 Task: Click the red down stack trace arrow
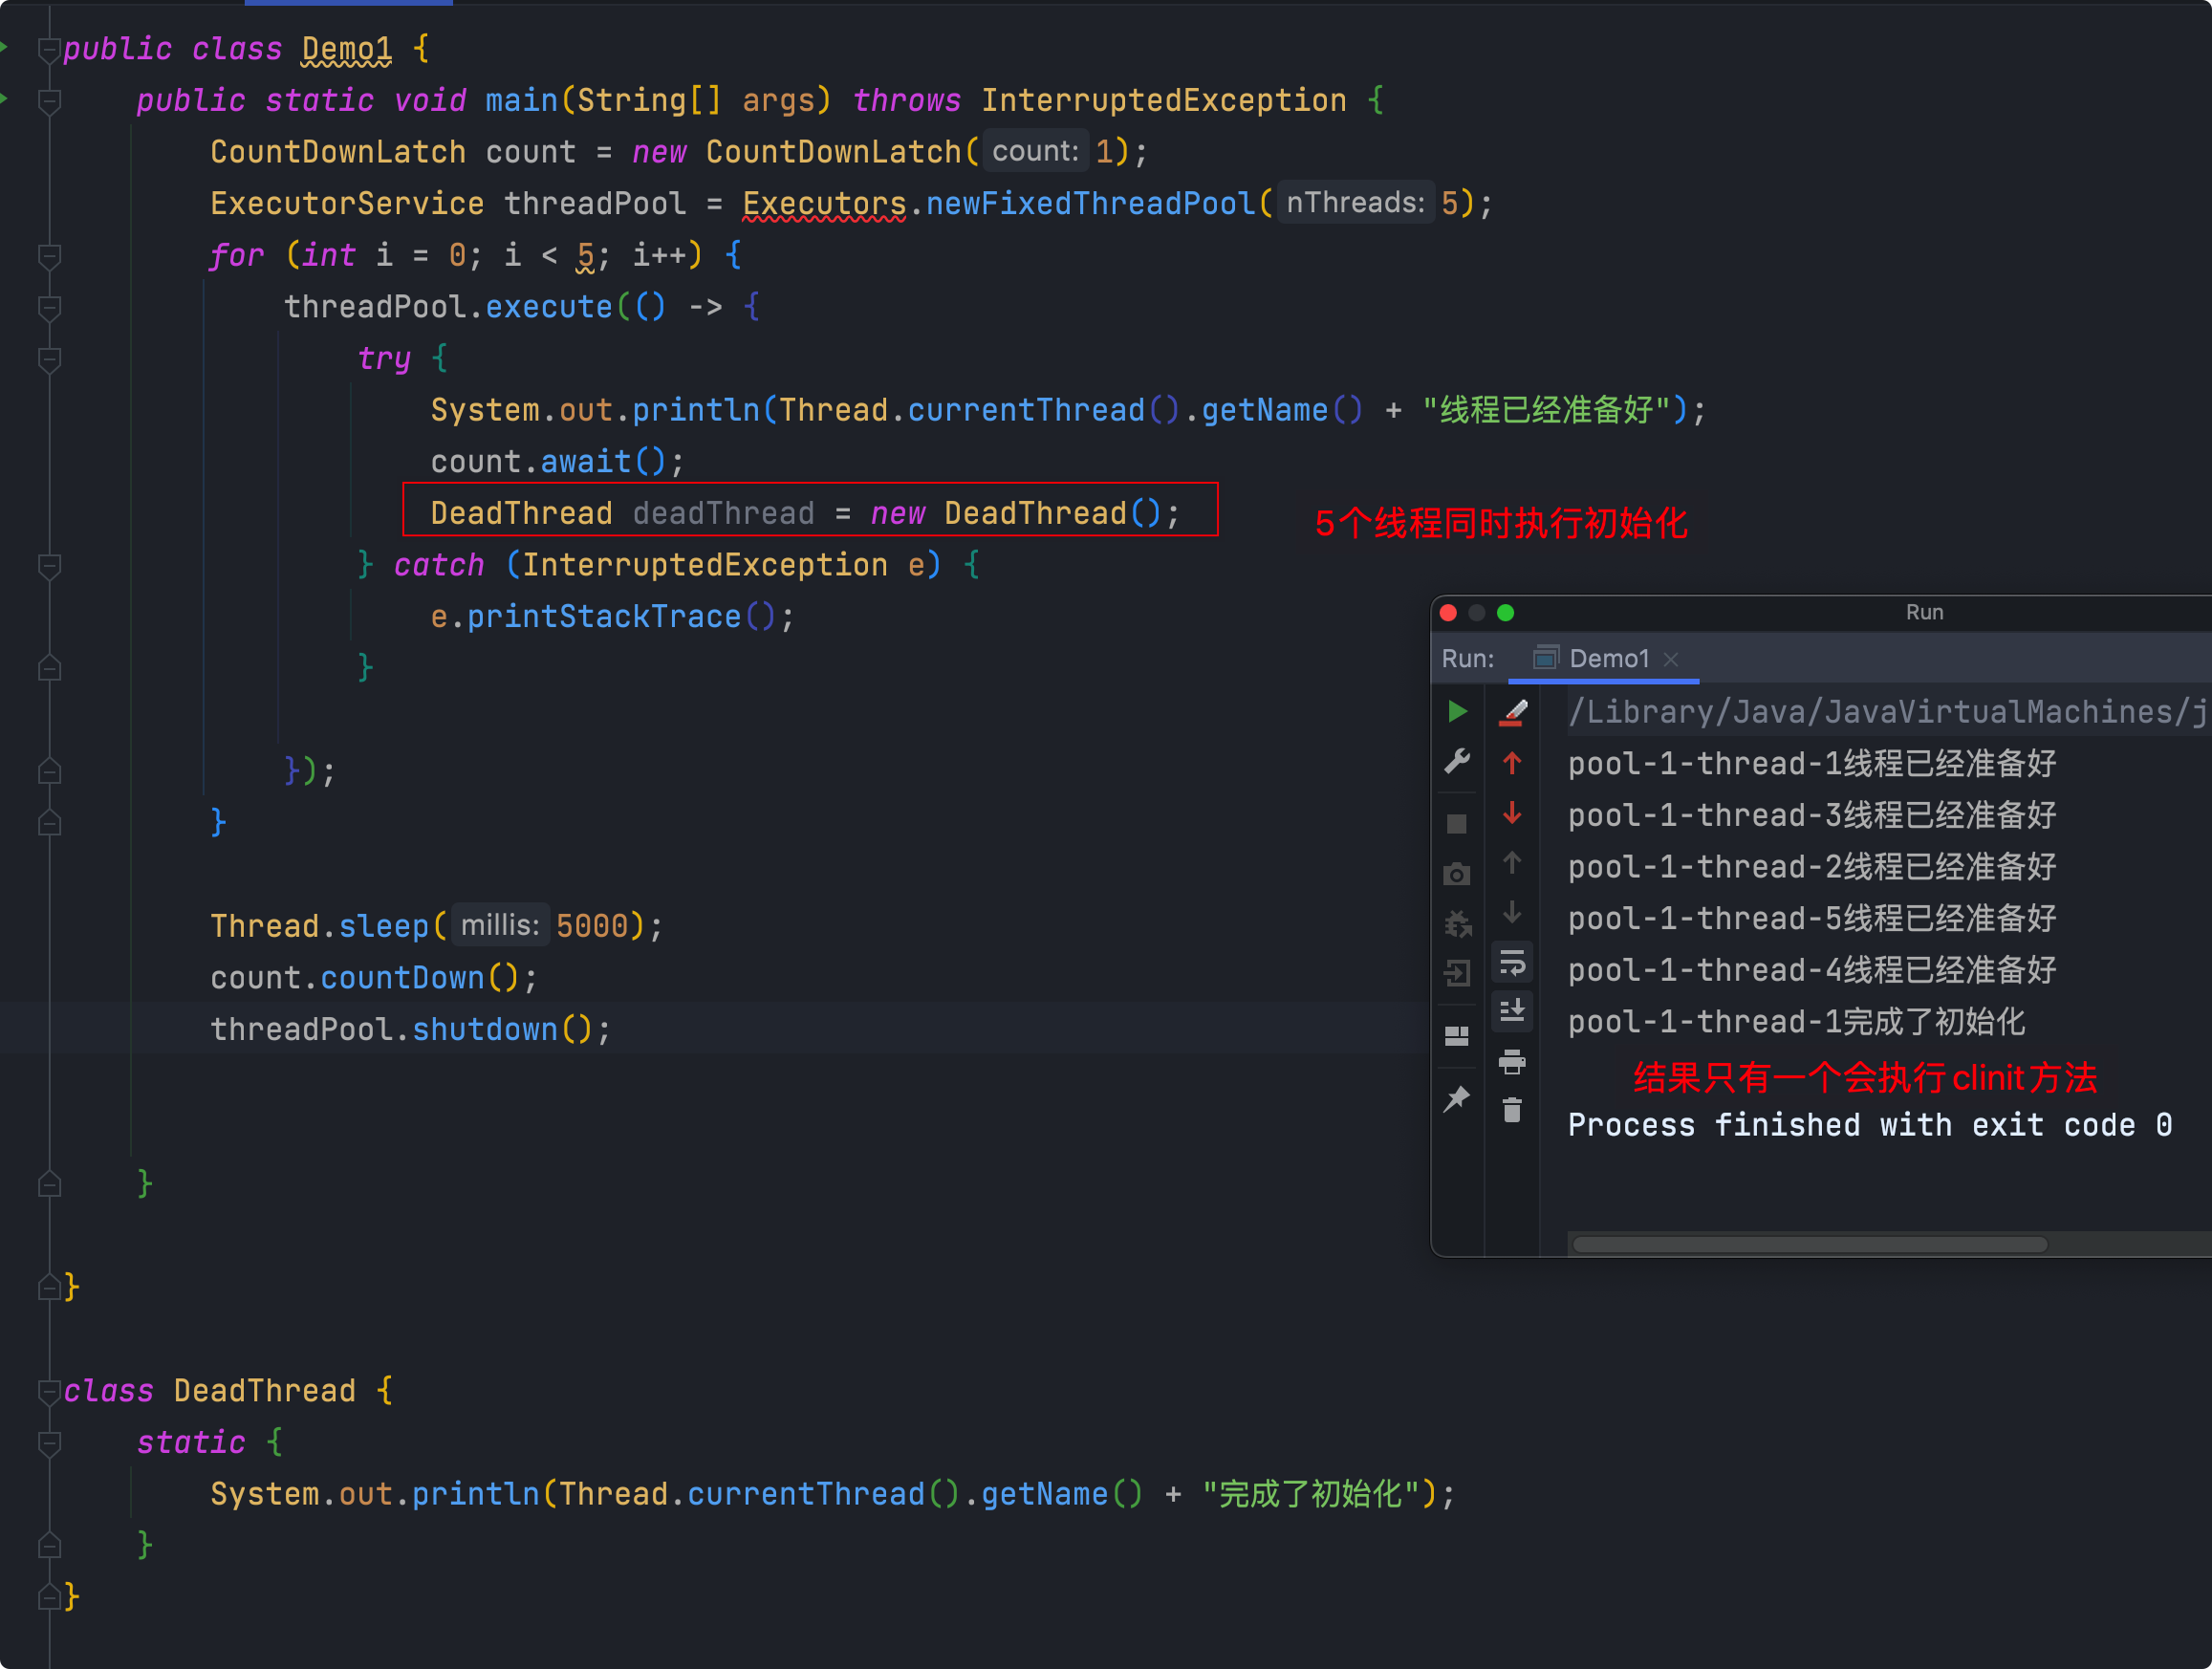pos(1512,814)
